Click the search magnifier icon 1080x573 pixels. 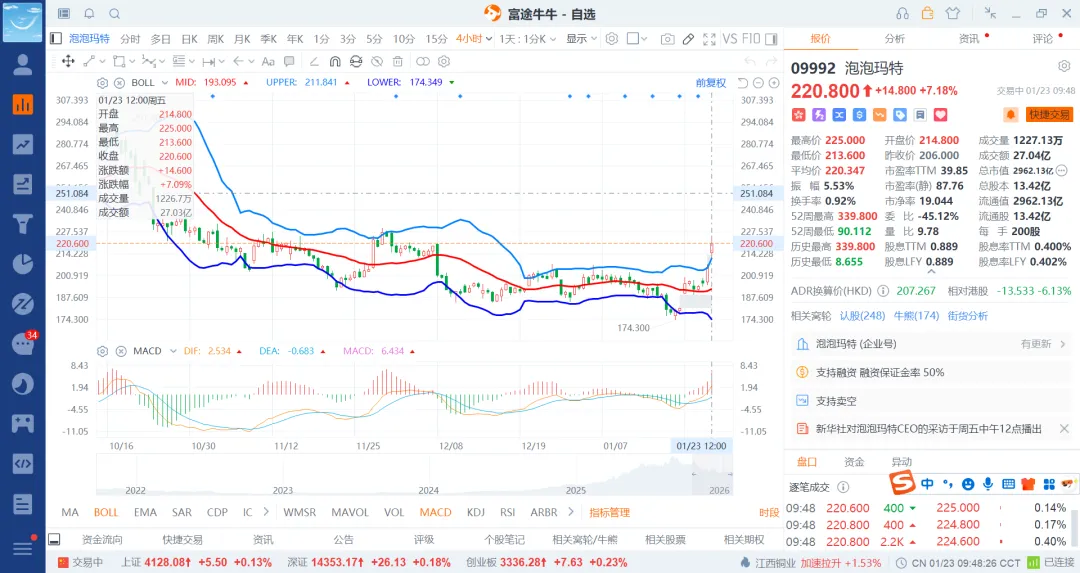tap(114, 13)
